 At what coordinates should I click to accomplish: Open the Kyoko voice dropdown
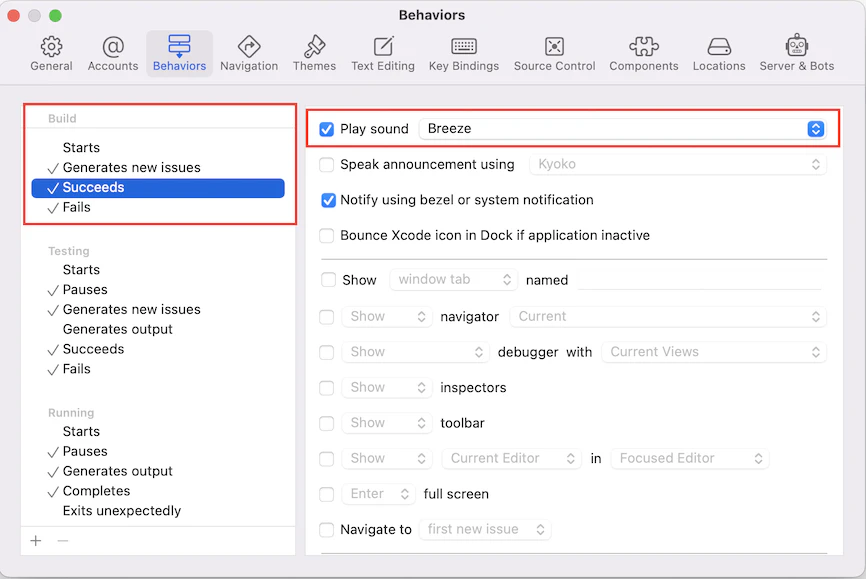(678, 164)
